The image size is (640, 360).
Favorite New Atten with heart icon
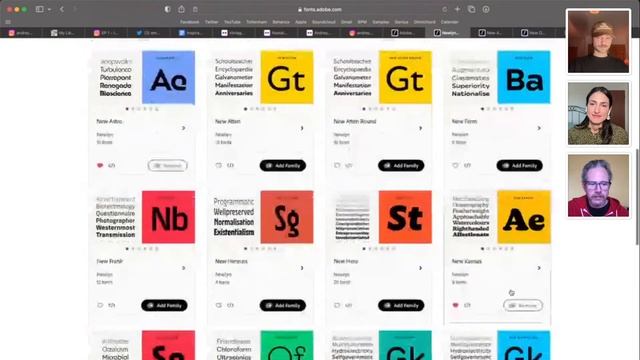[x=218, y=165]
